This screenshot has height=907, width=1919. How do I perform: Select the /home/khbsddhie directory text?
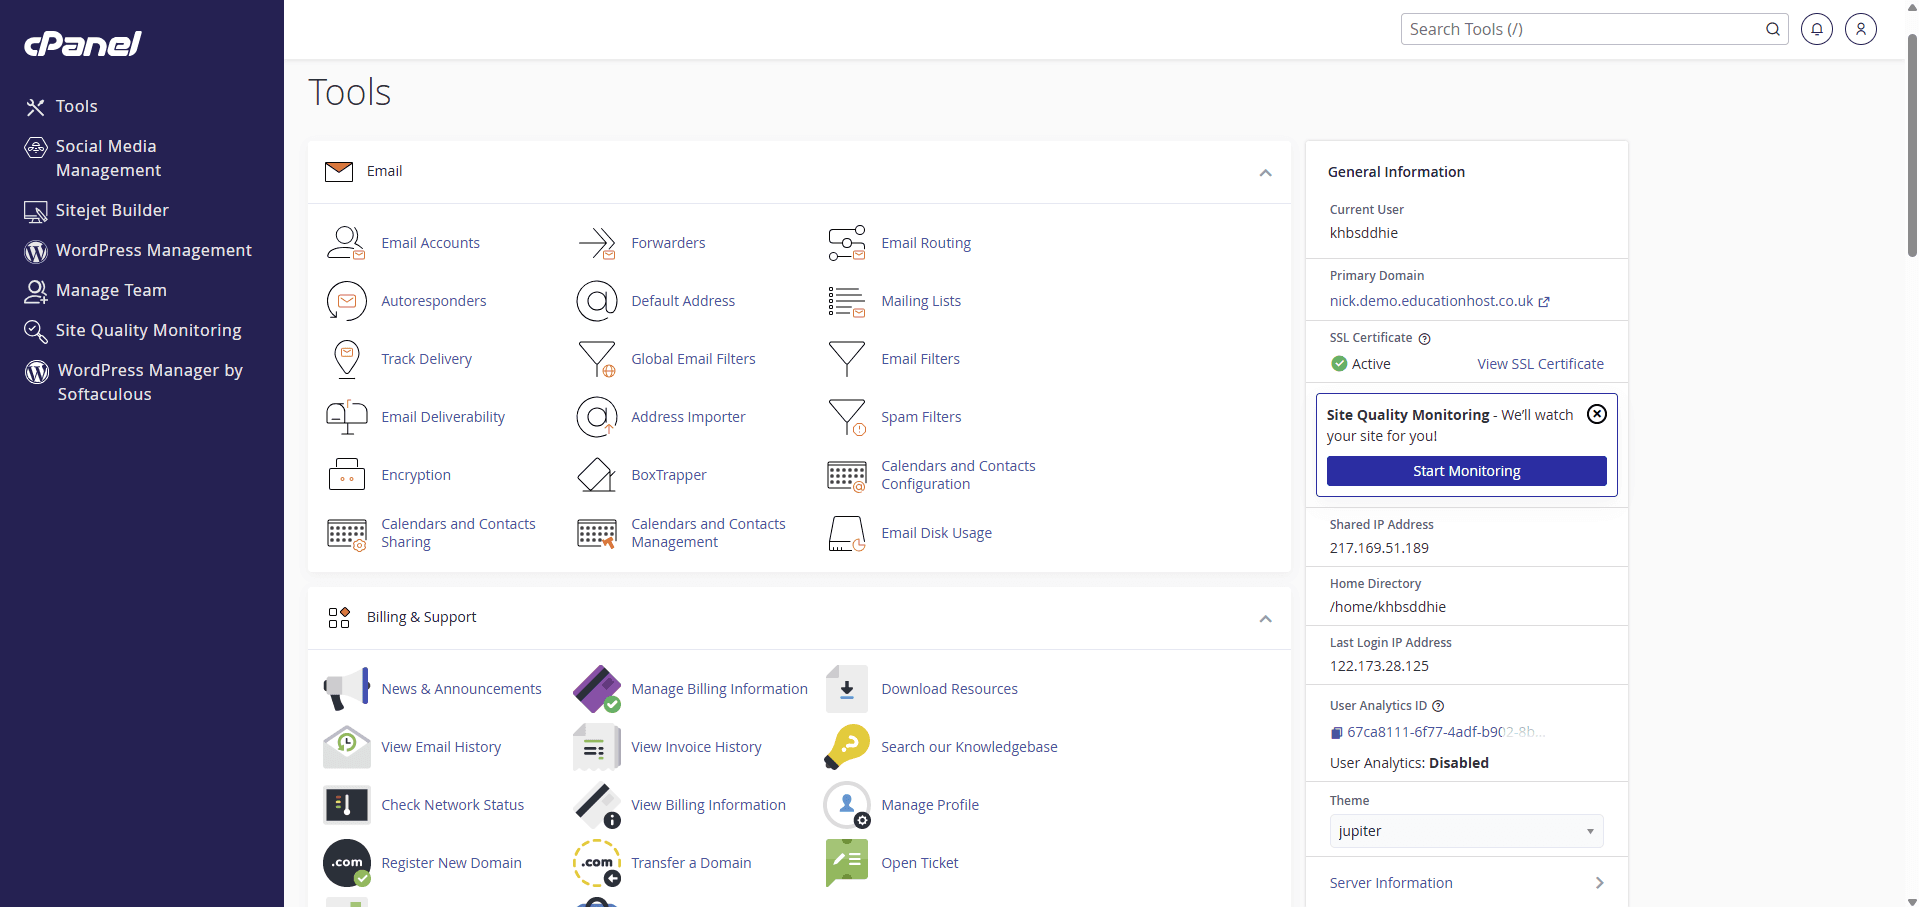1388,607
